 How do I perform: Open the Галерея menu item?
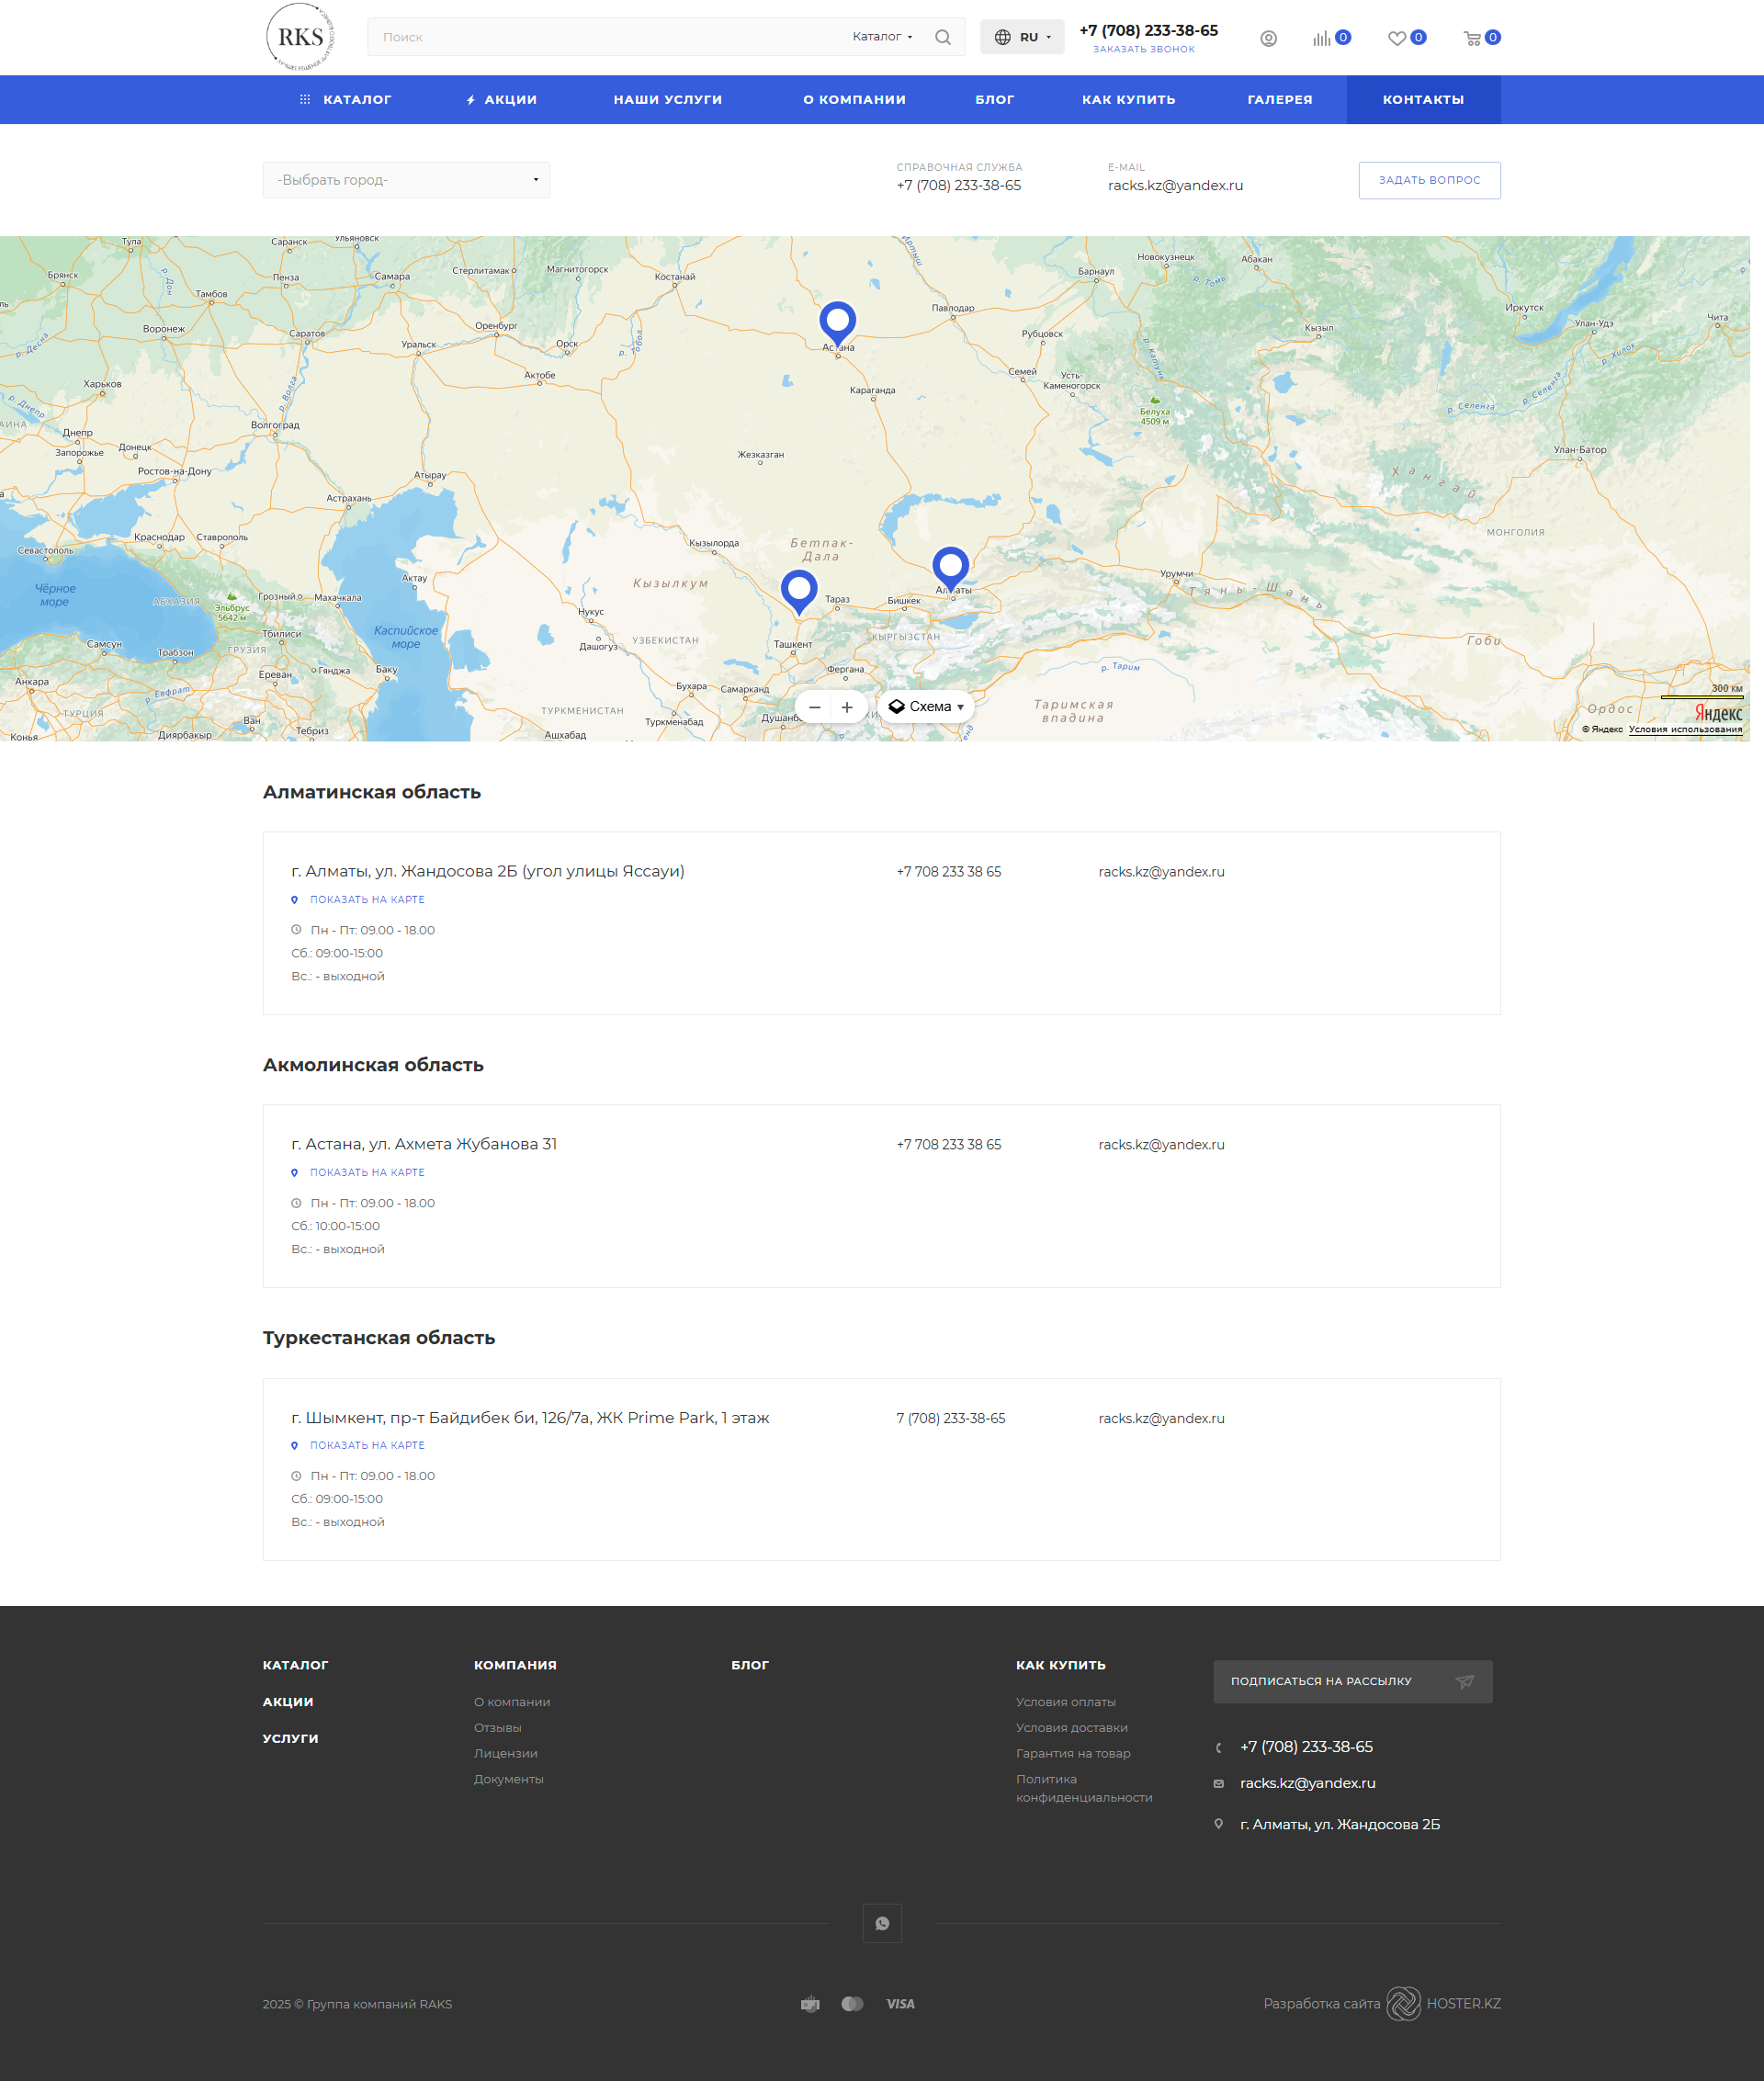pos(1279,100)
